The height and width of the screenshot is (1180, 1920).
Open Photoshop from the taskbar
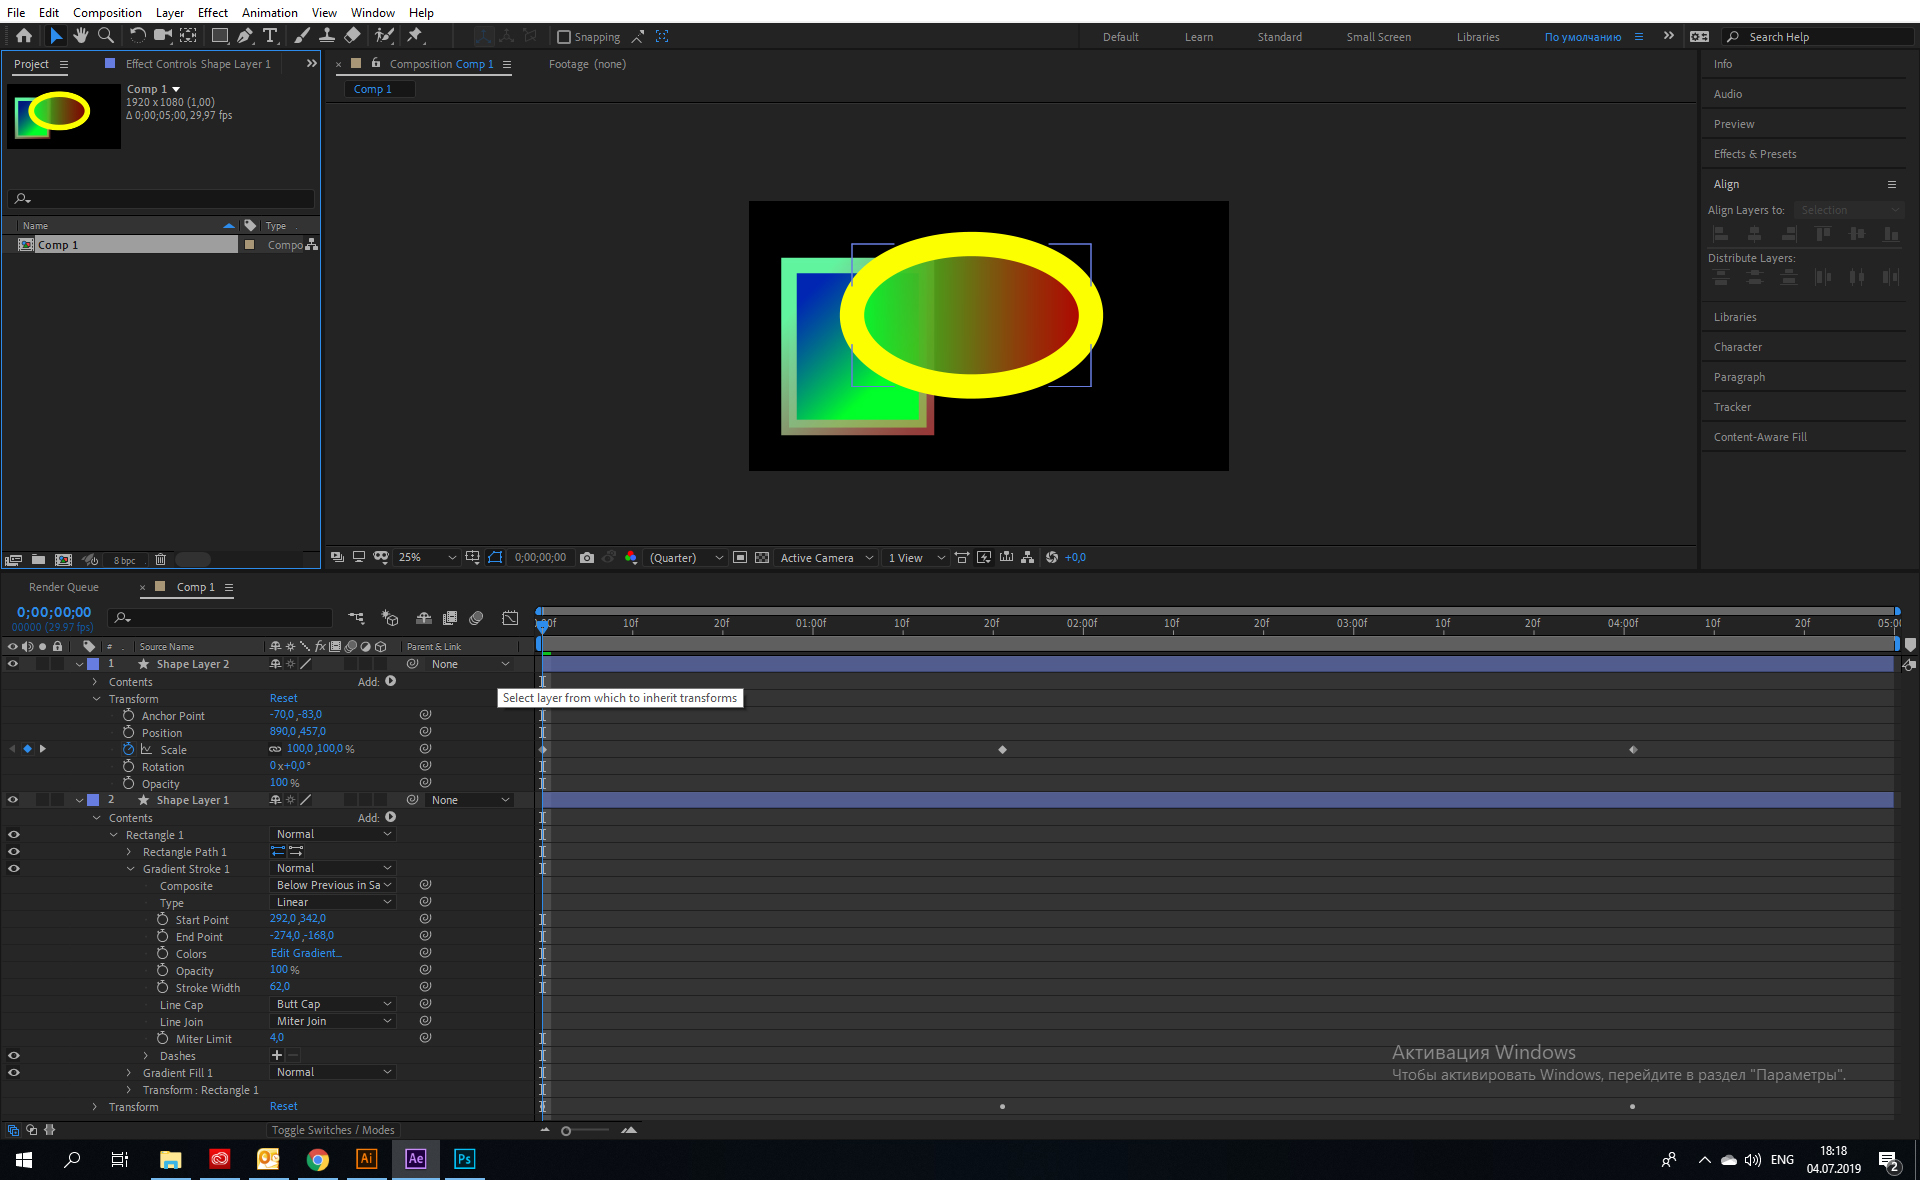[x=464, y=1159]
